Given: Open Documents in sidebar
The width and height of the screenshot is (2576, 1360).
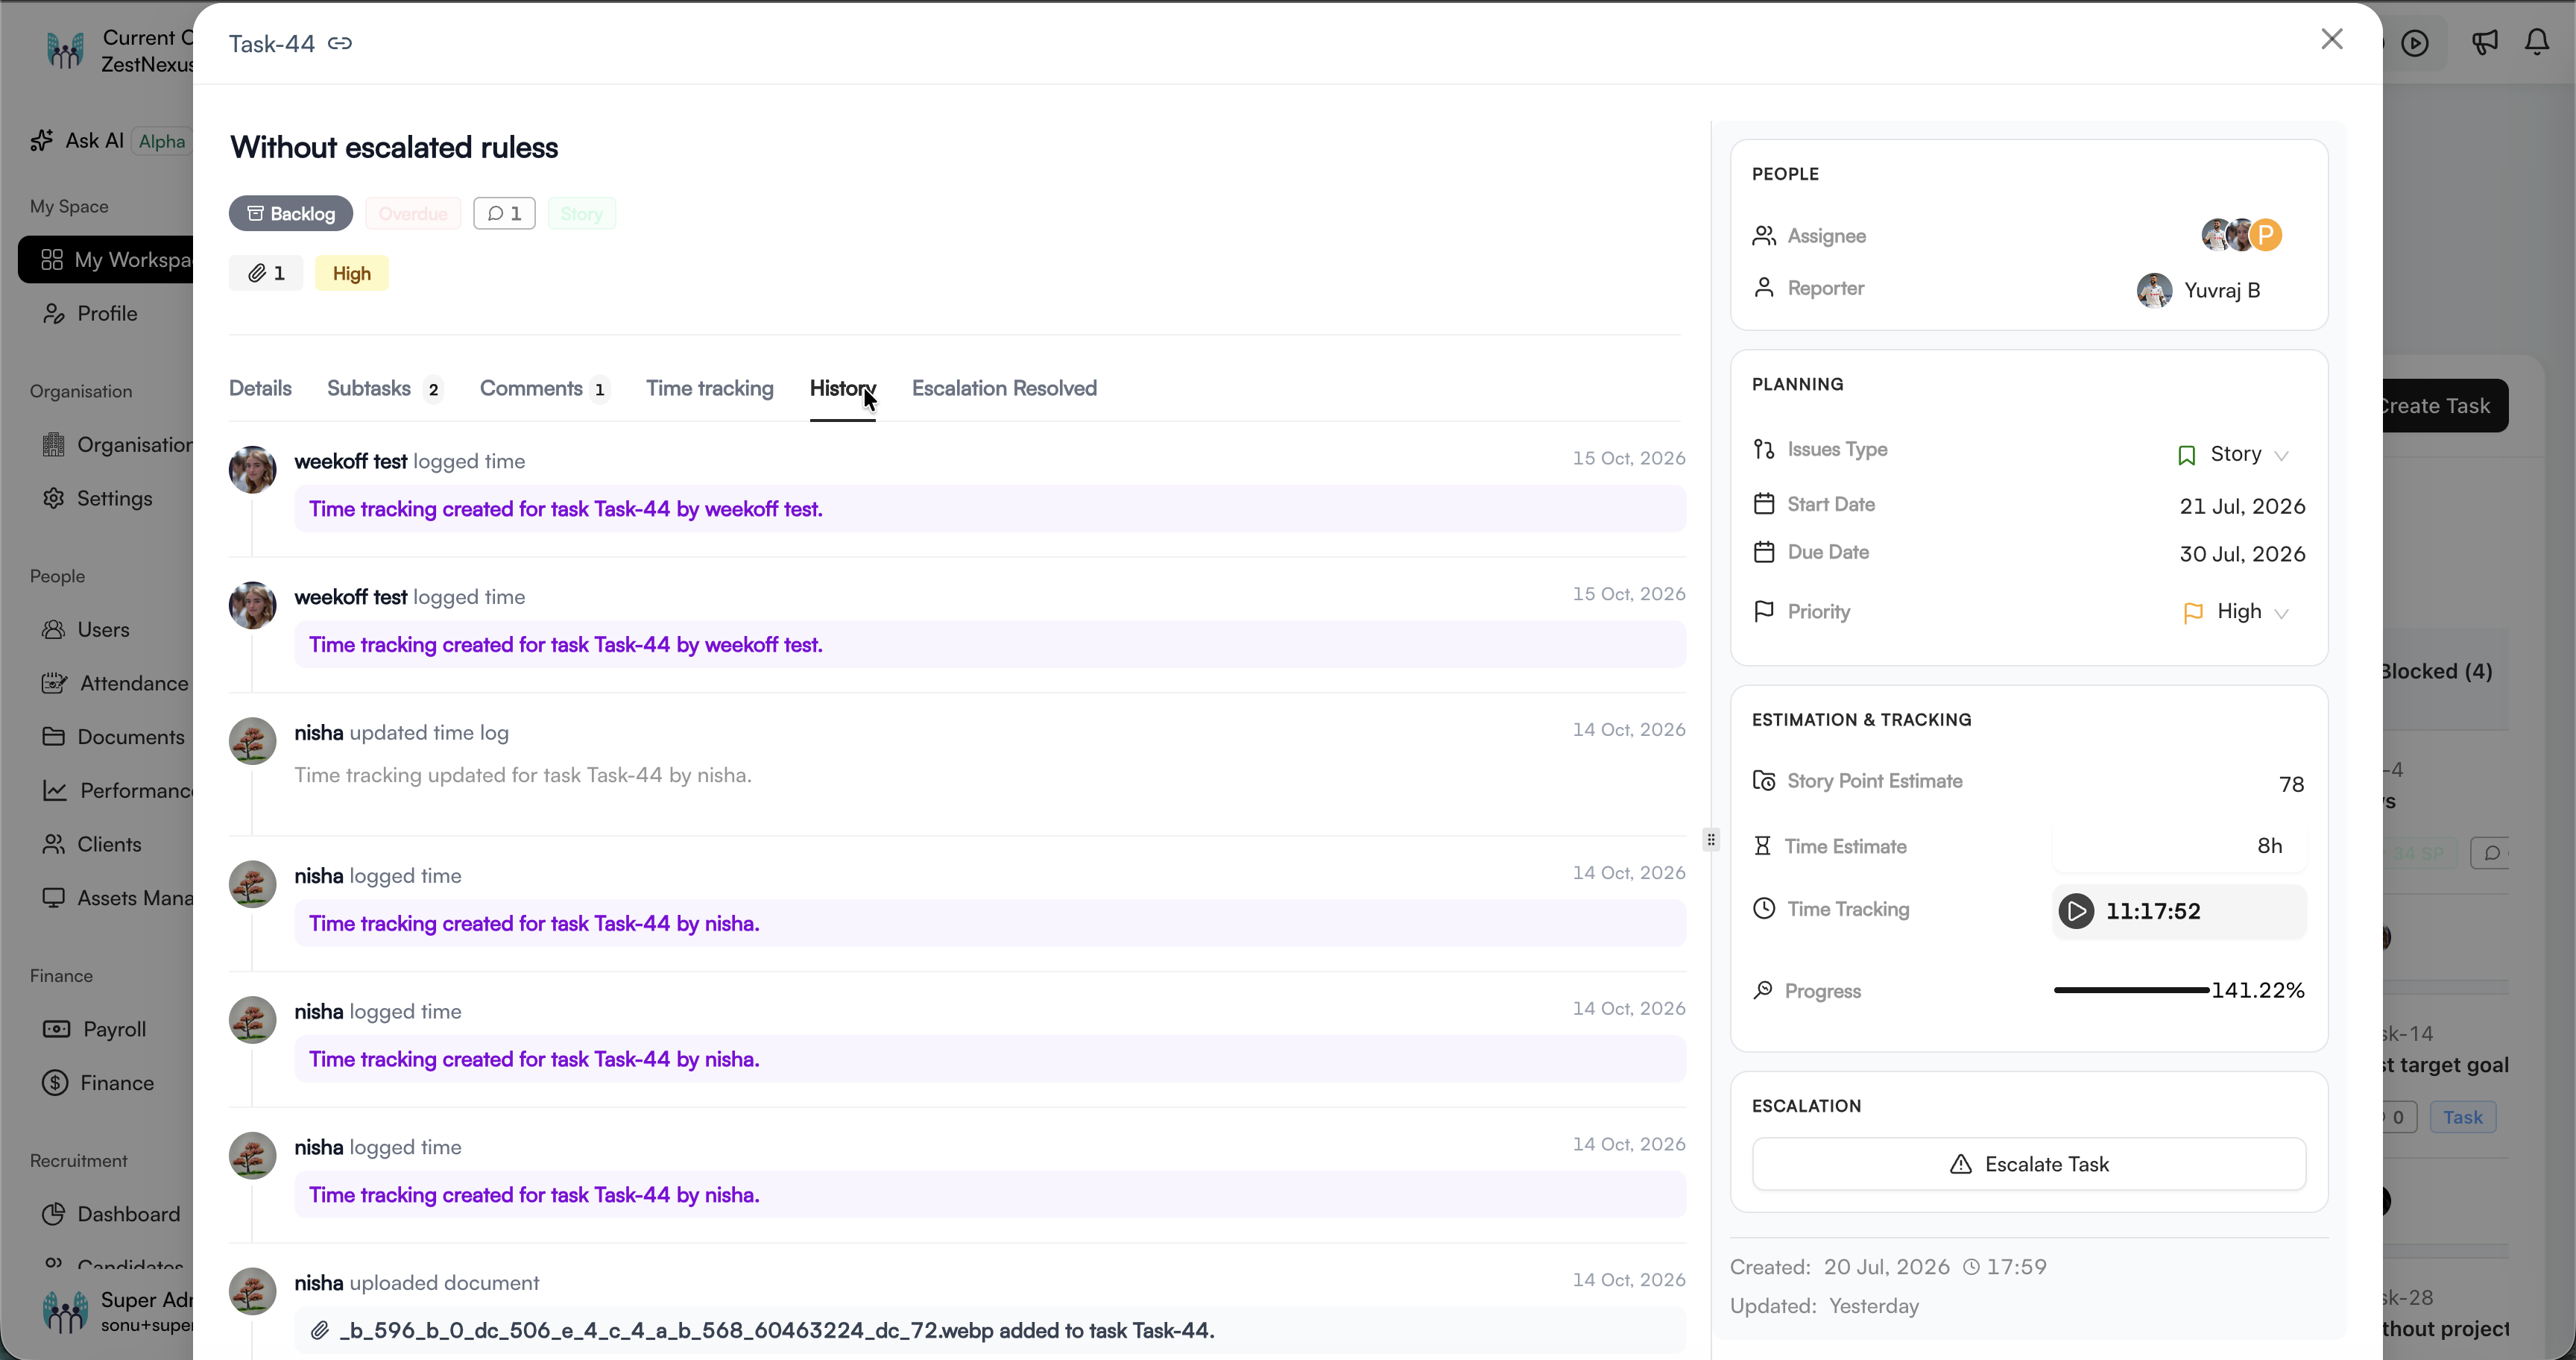Looking at the screenshot, I should 113,737.
